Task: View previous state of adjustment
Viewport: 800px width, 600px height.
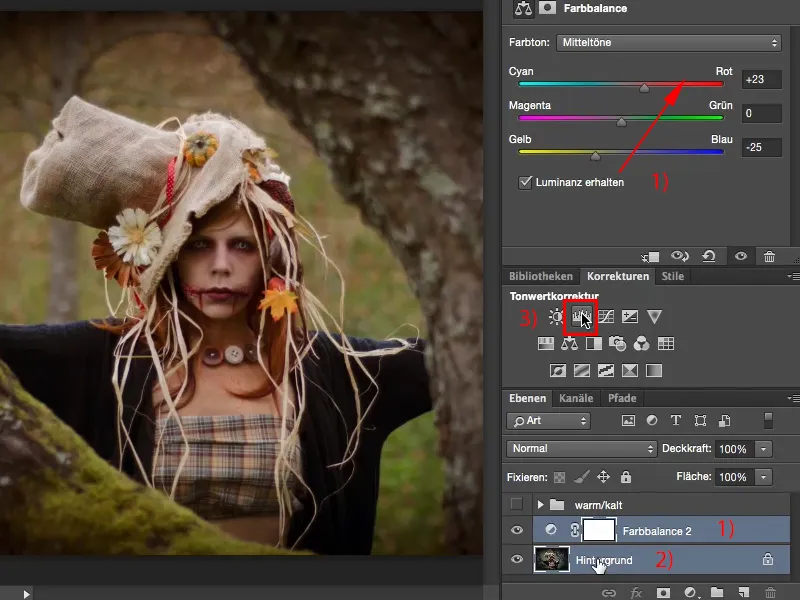Action: [680, 256]
